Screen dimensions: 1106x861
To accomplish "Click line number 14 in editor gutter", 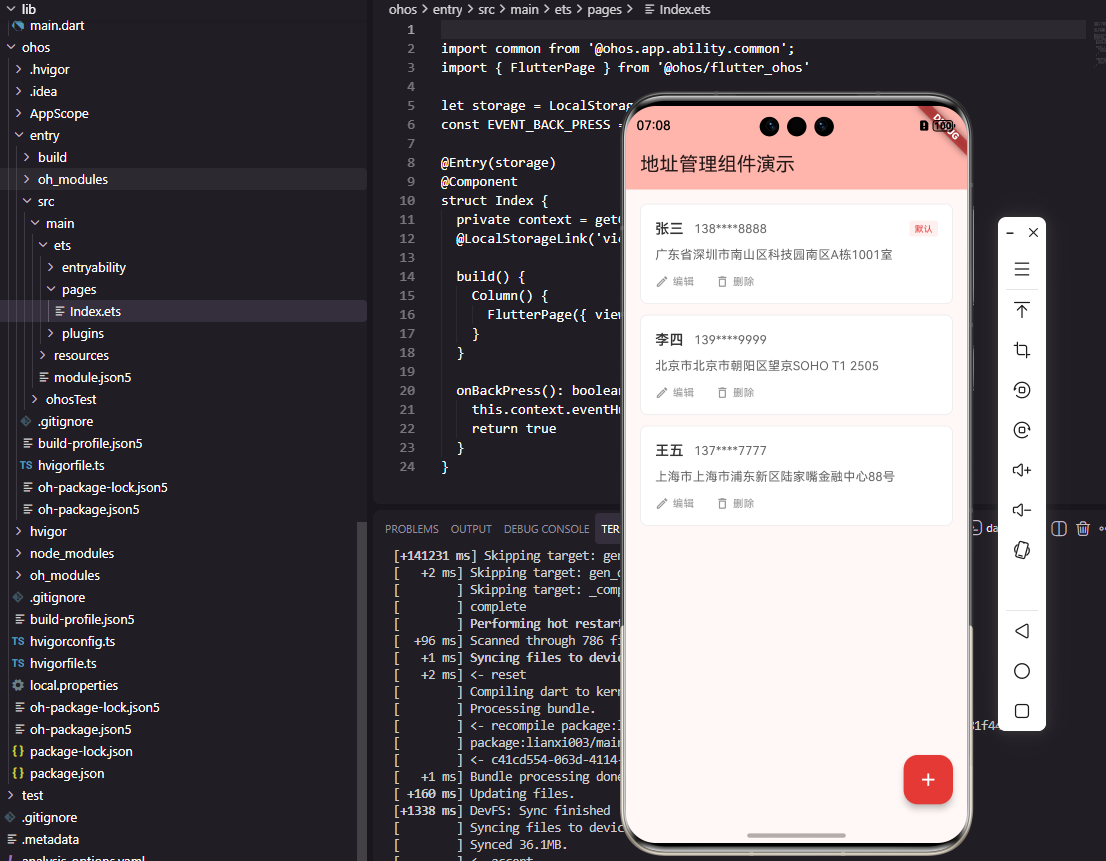I will (x=407, y=276).
